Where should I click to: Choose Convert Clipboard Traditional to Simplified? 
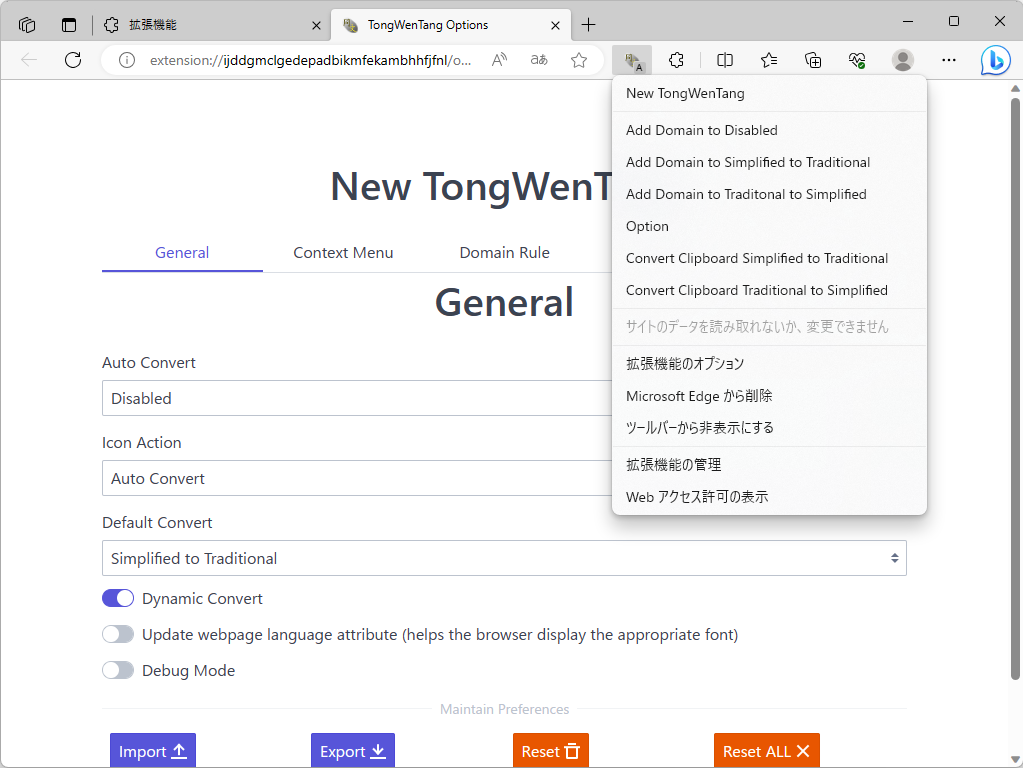(x=769, y=290)
